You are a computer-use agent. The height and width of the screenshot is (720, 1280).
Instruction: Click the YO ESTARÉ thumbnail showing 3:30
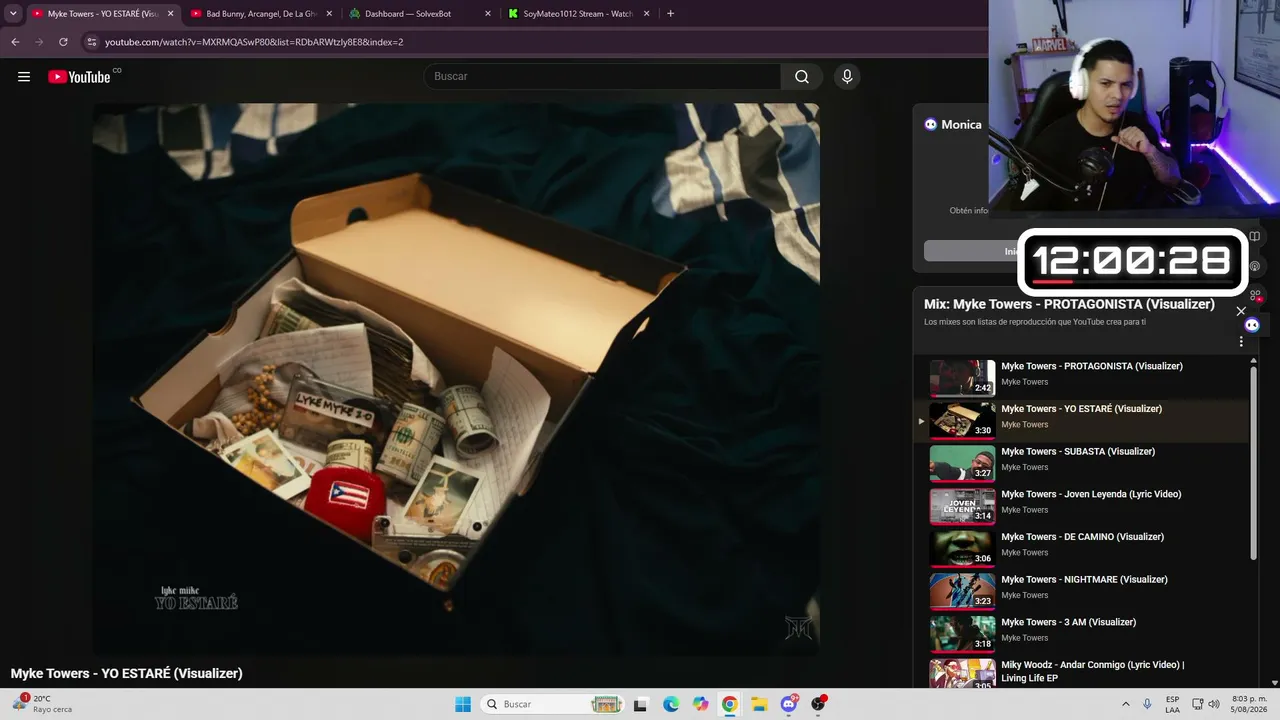click(963, 421)
